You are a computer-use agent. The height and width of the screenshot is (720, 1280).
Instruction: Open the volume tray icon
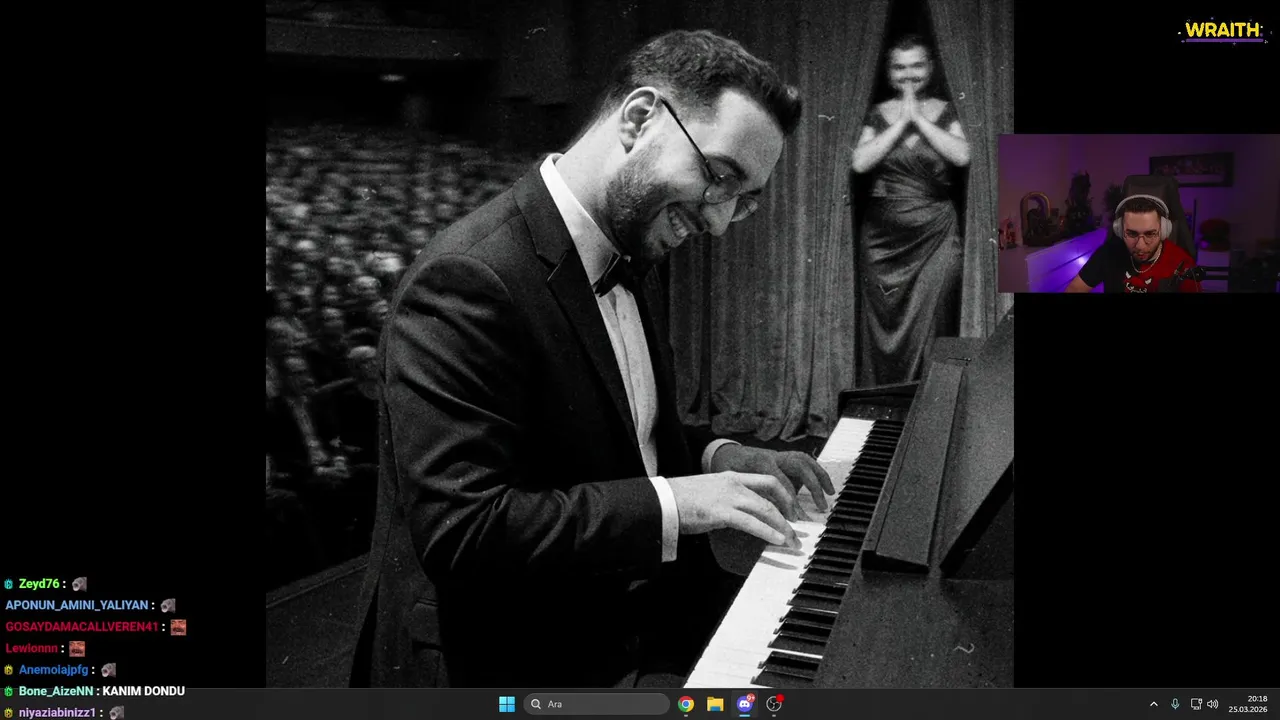(x=1213, y=704)
